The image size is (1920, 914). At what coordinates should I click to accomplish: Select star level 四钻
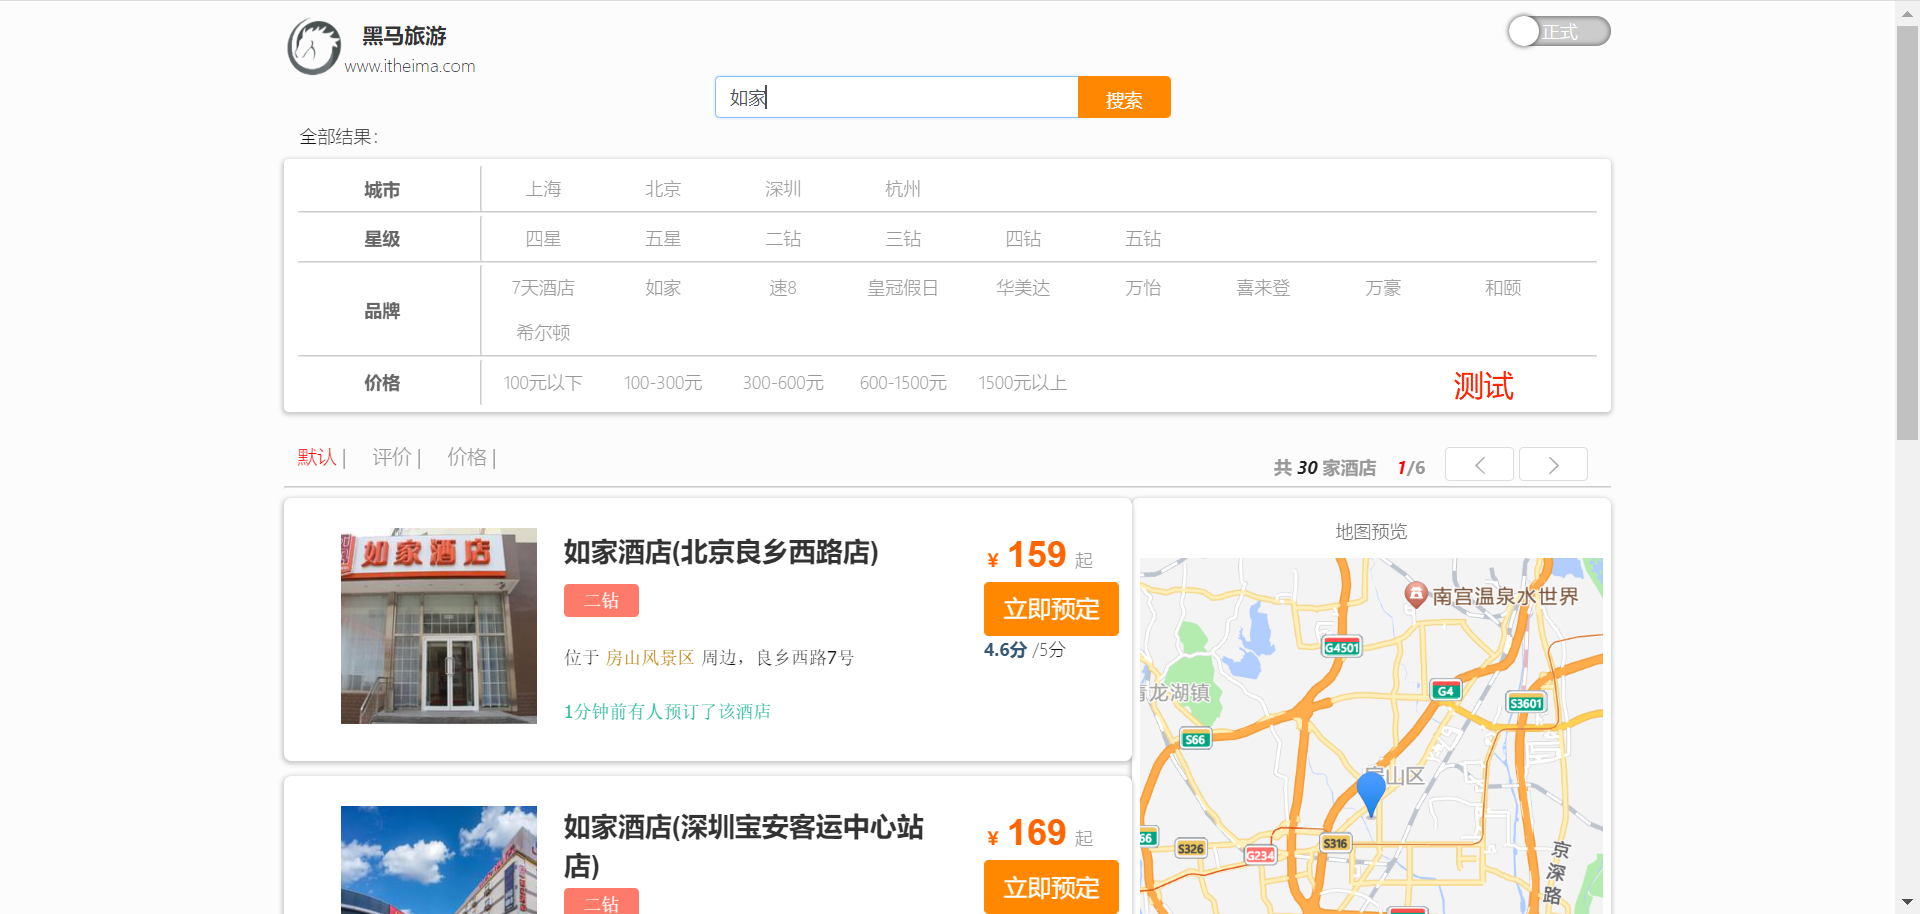[x=1023, y=239]
